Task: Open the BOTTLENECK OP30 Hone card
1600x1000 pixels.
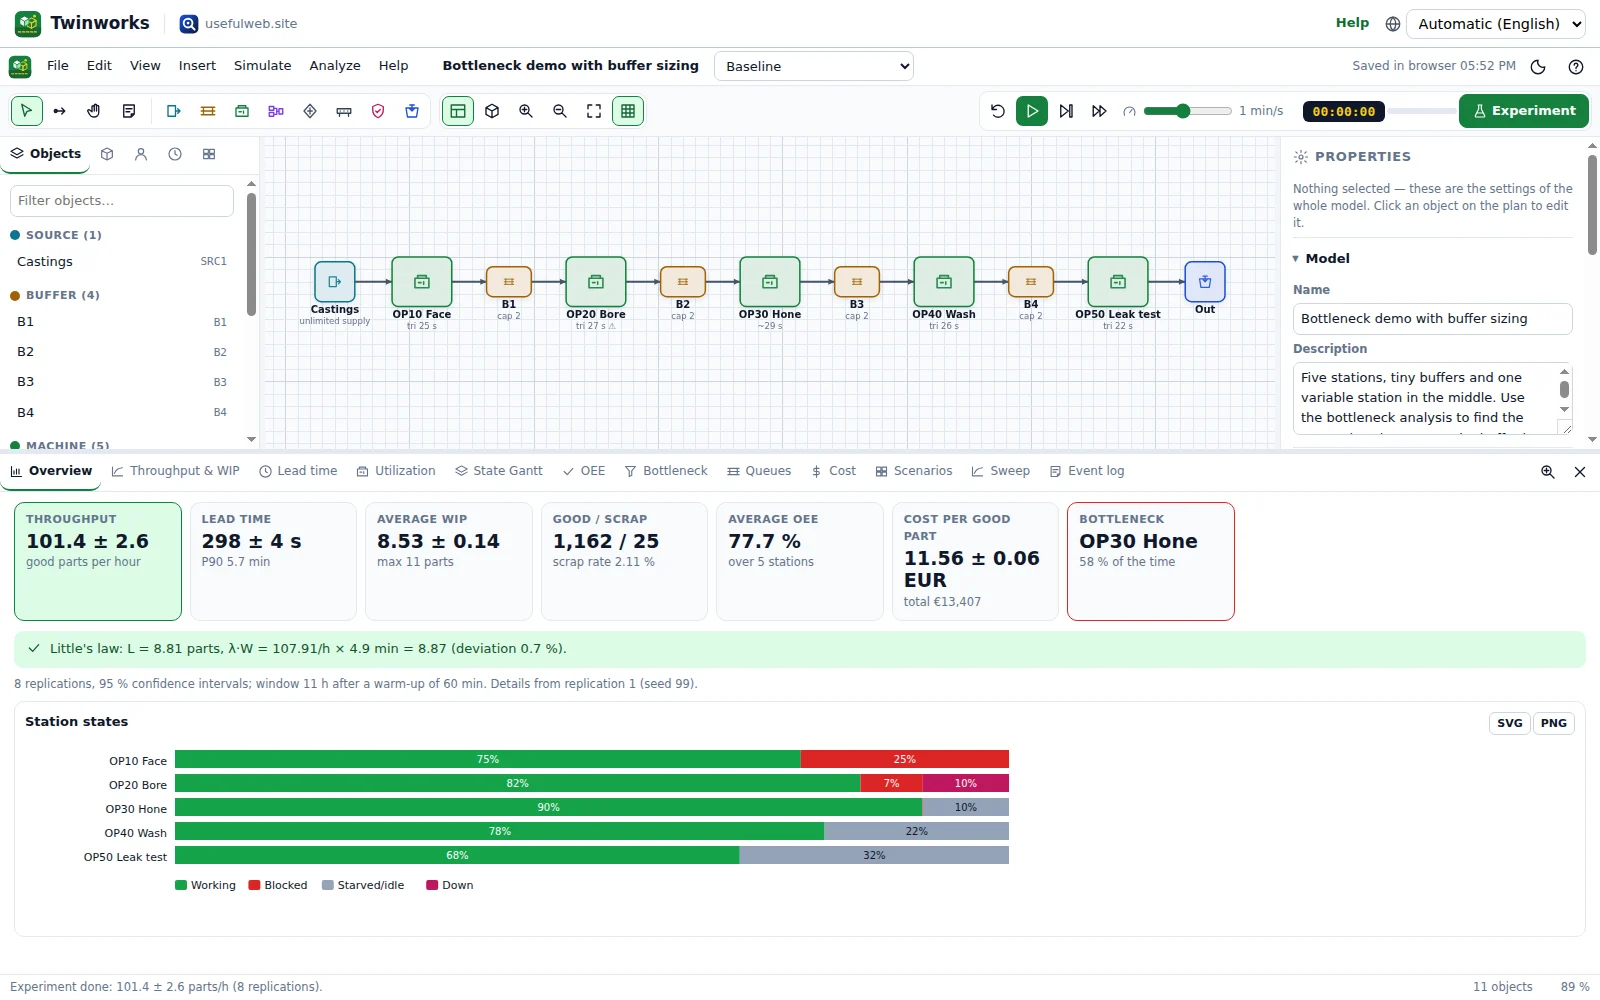Action: 1151,561
